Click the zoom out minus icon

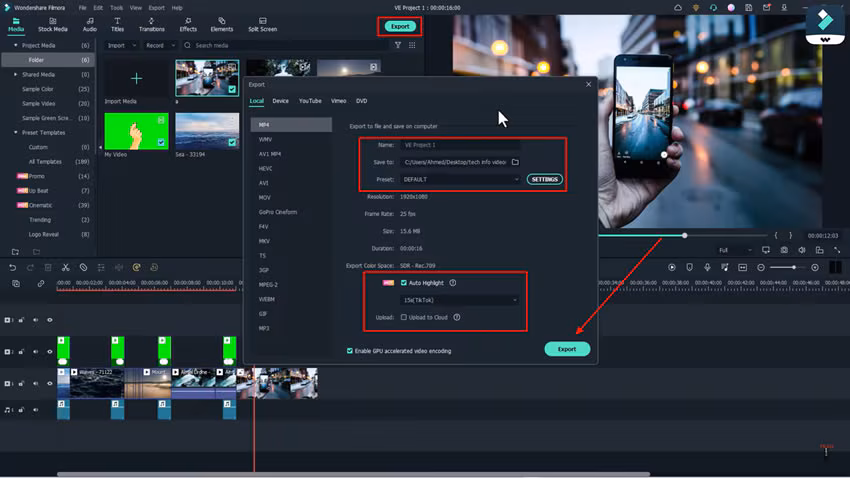pyautogui.click(x=761, y=268)
